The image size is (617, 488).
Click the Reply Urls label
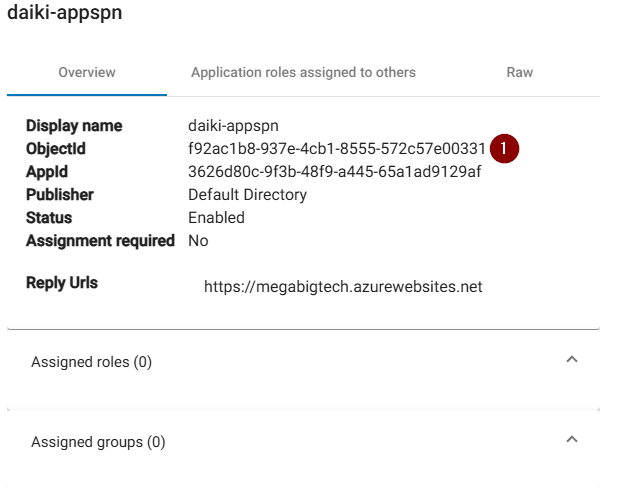[x=62, y=283]
